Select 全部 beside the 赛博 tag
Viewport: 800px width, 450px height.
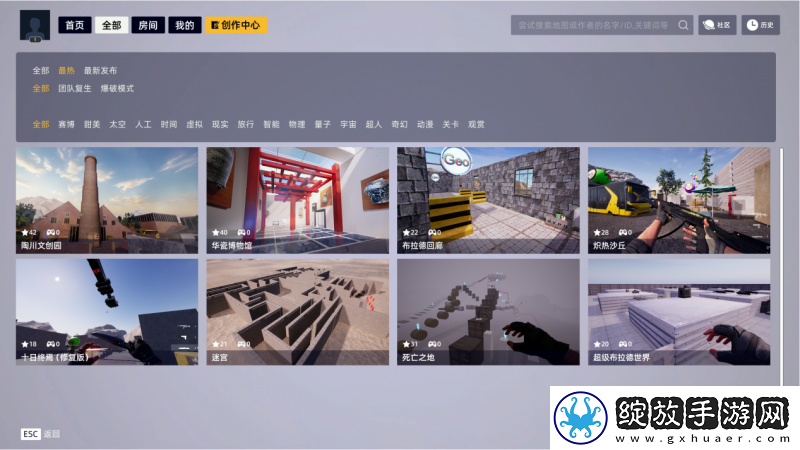[x=41, y=124]
